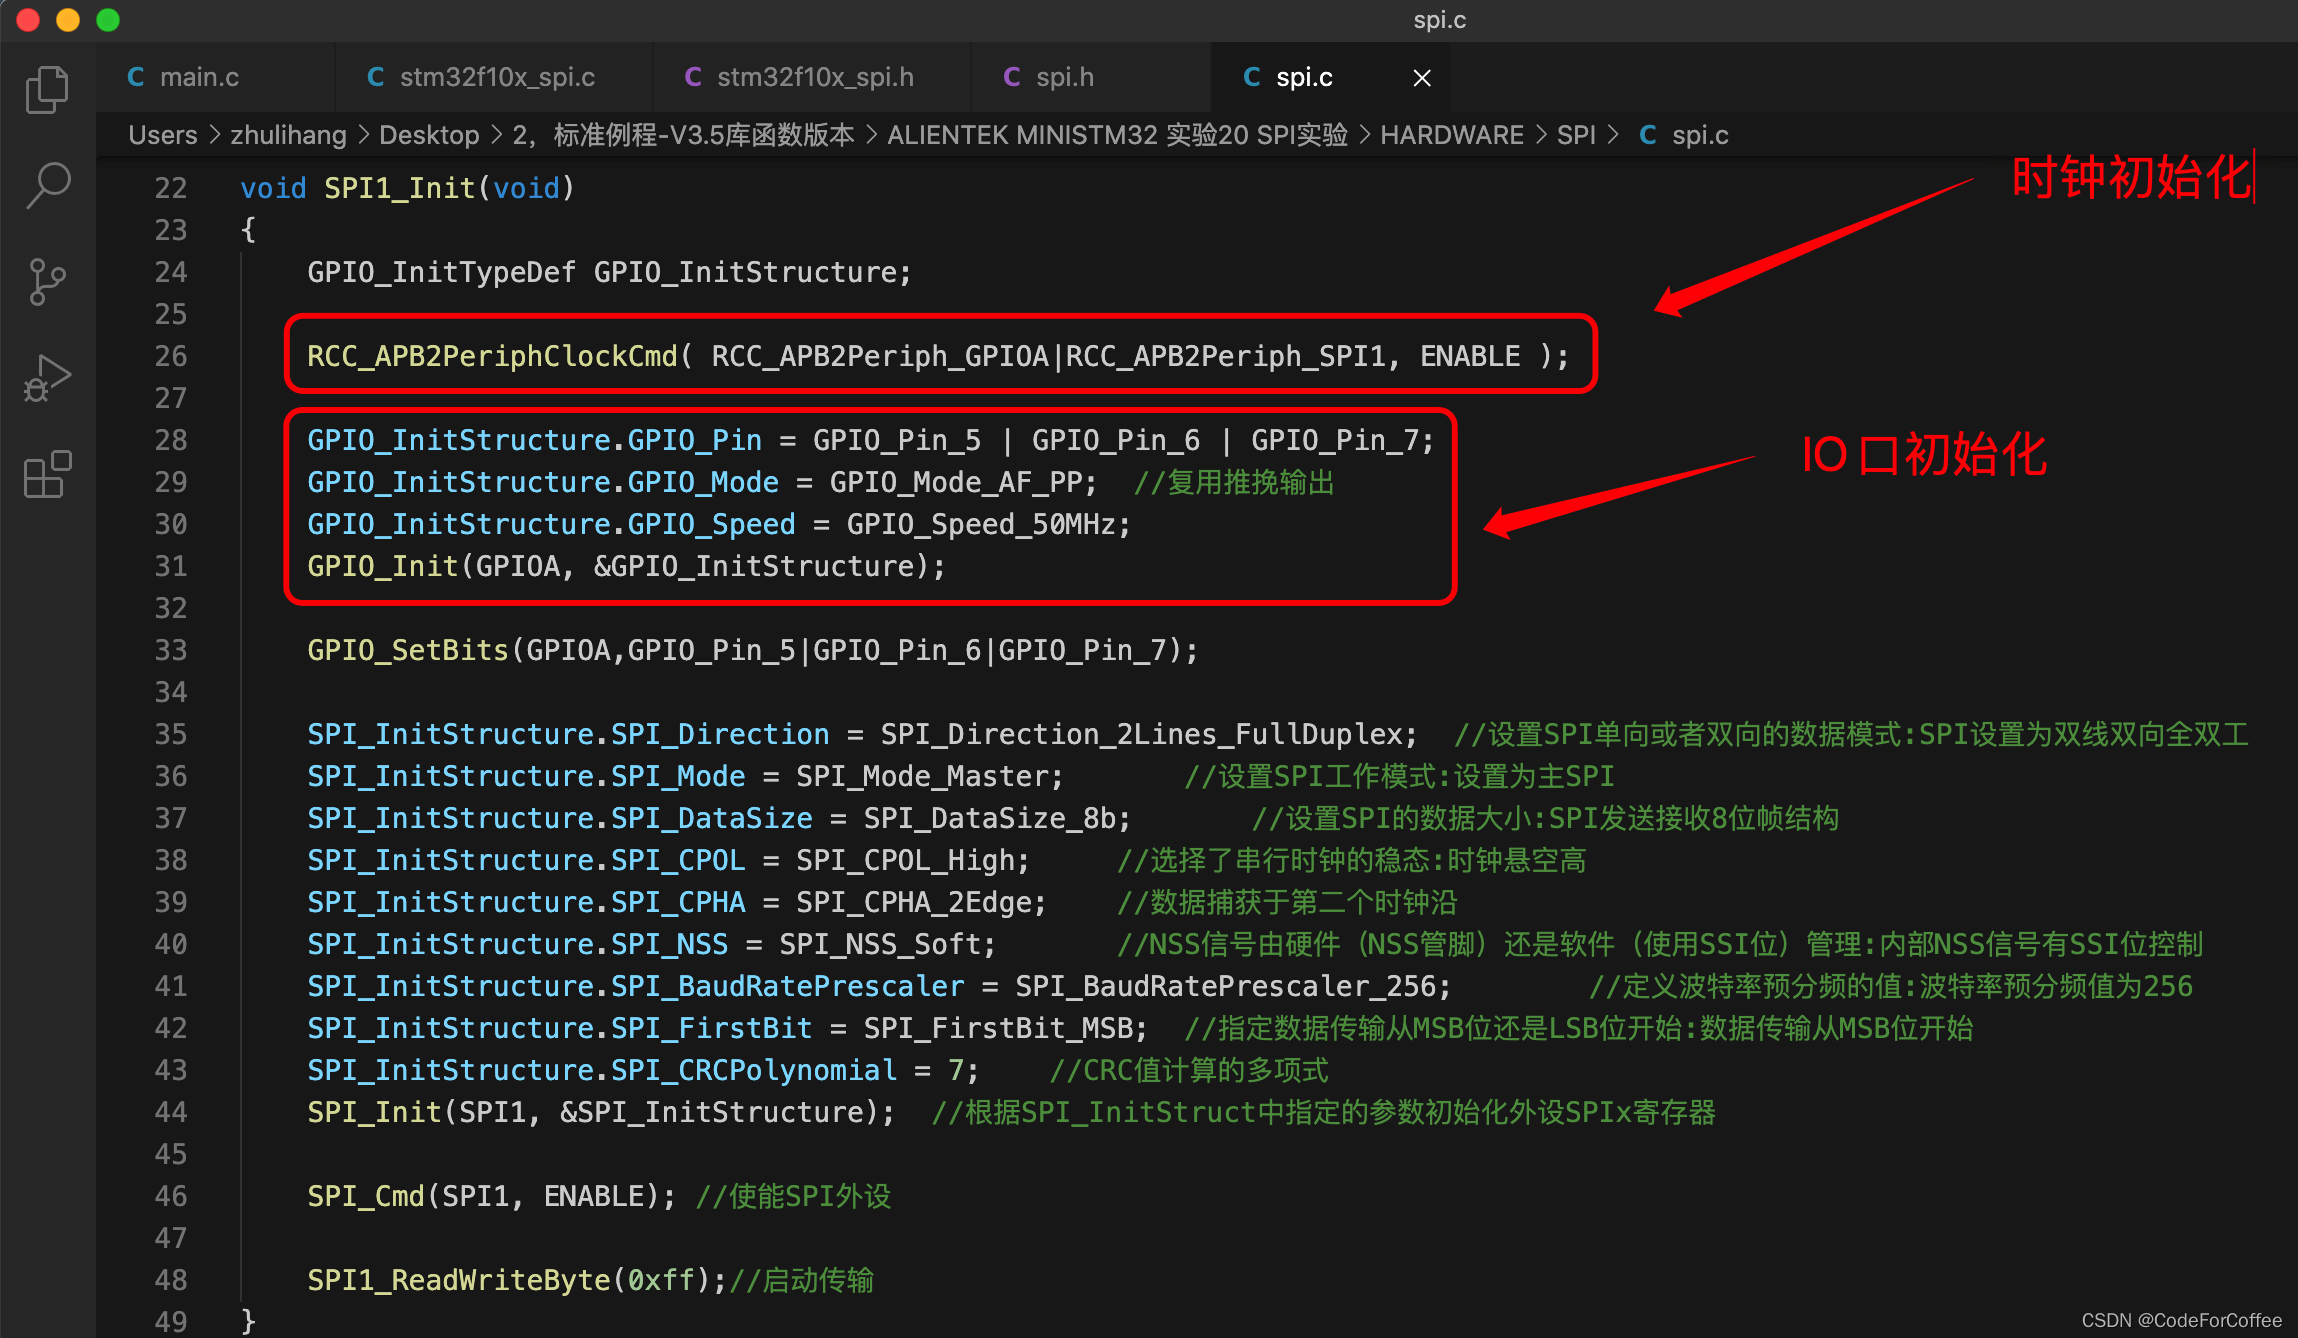Open the HARDWARE breadcrumb dropdown
Viewport: 2298px width, 1338px height.
point(1452,134)
